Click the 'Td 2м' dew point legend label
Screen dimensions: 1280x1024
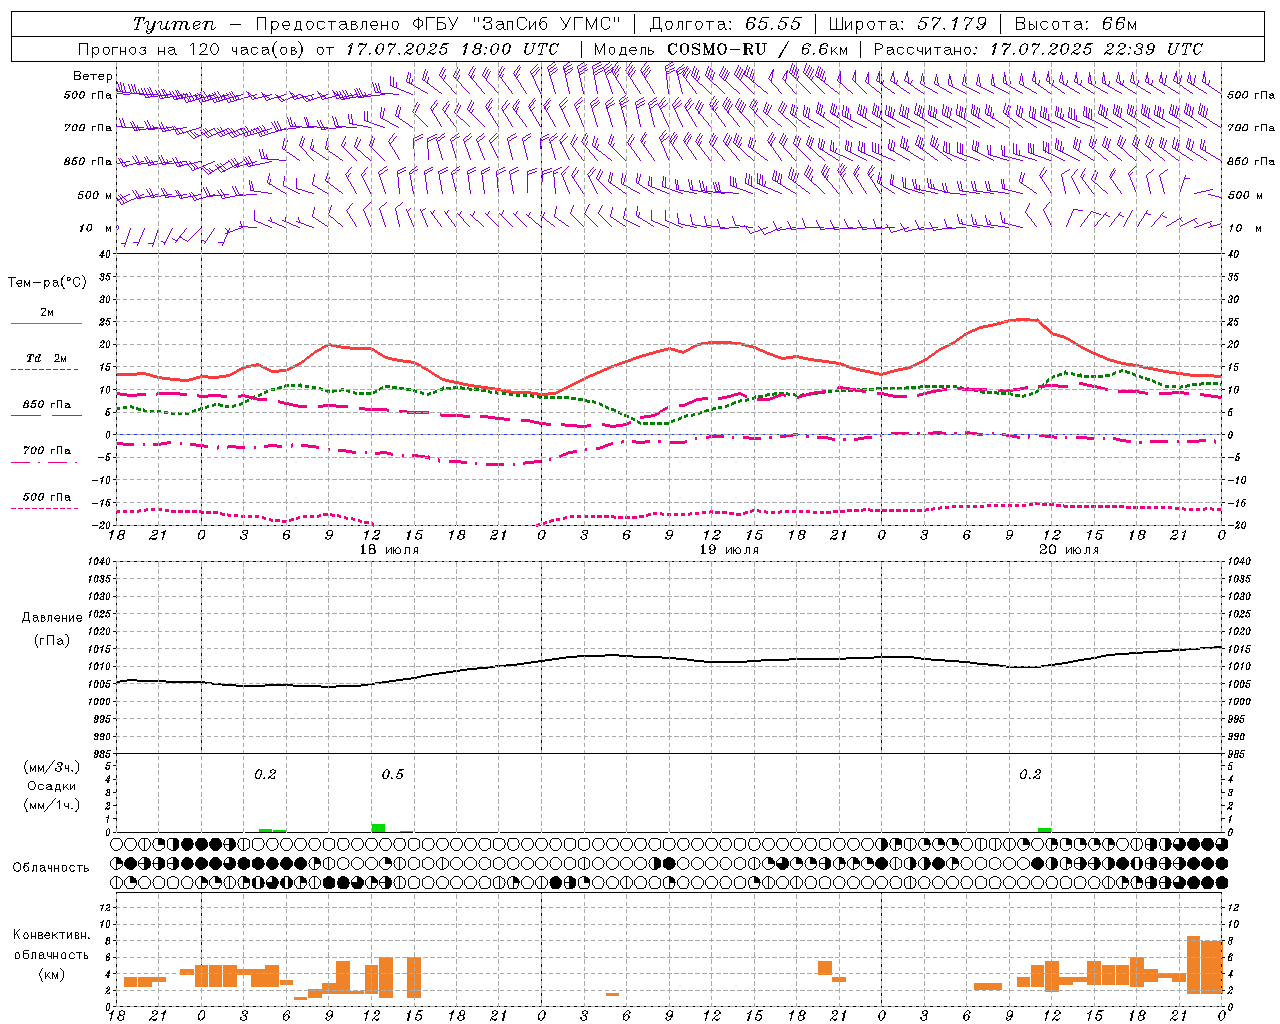tap(46, 358)
